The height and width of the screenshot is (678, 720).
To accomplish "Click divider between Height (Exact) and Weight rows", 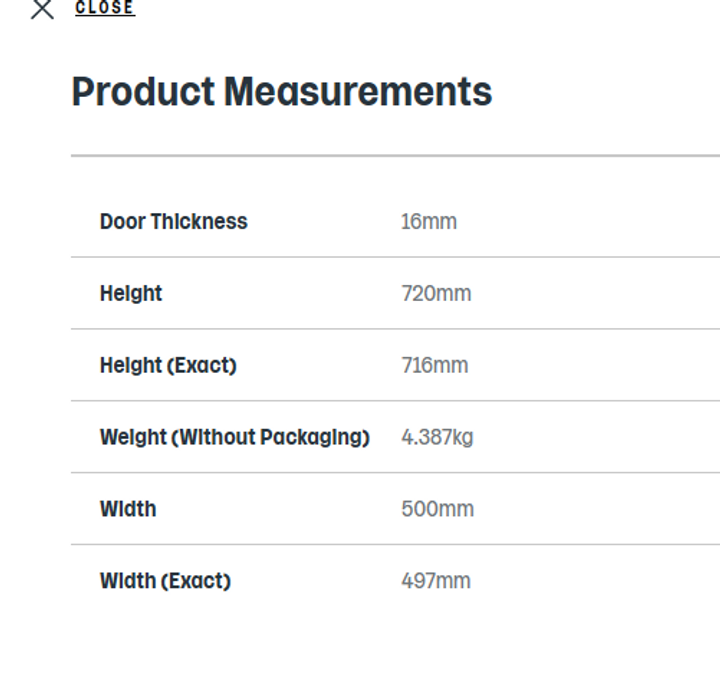I will coord(395,401).
